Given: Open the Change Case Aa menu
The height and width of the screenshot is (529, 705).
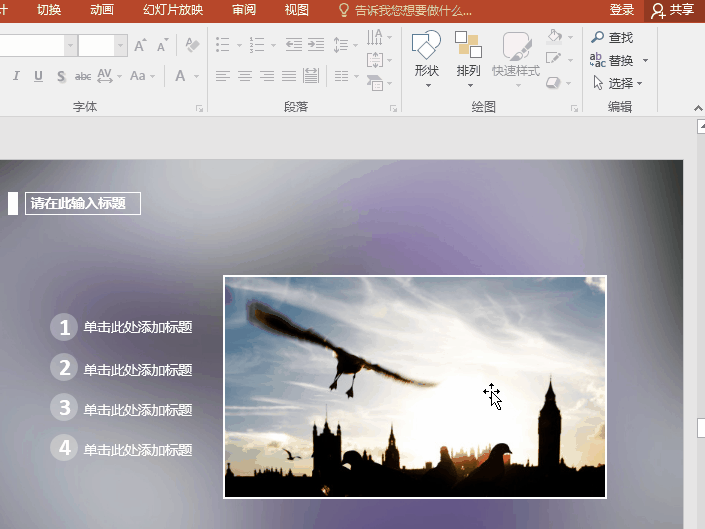Looking at the screenshot, I should [x=138, y=76].
